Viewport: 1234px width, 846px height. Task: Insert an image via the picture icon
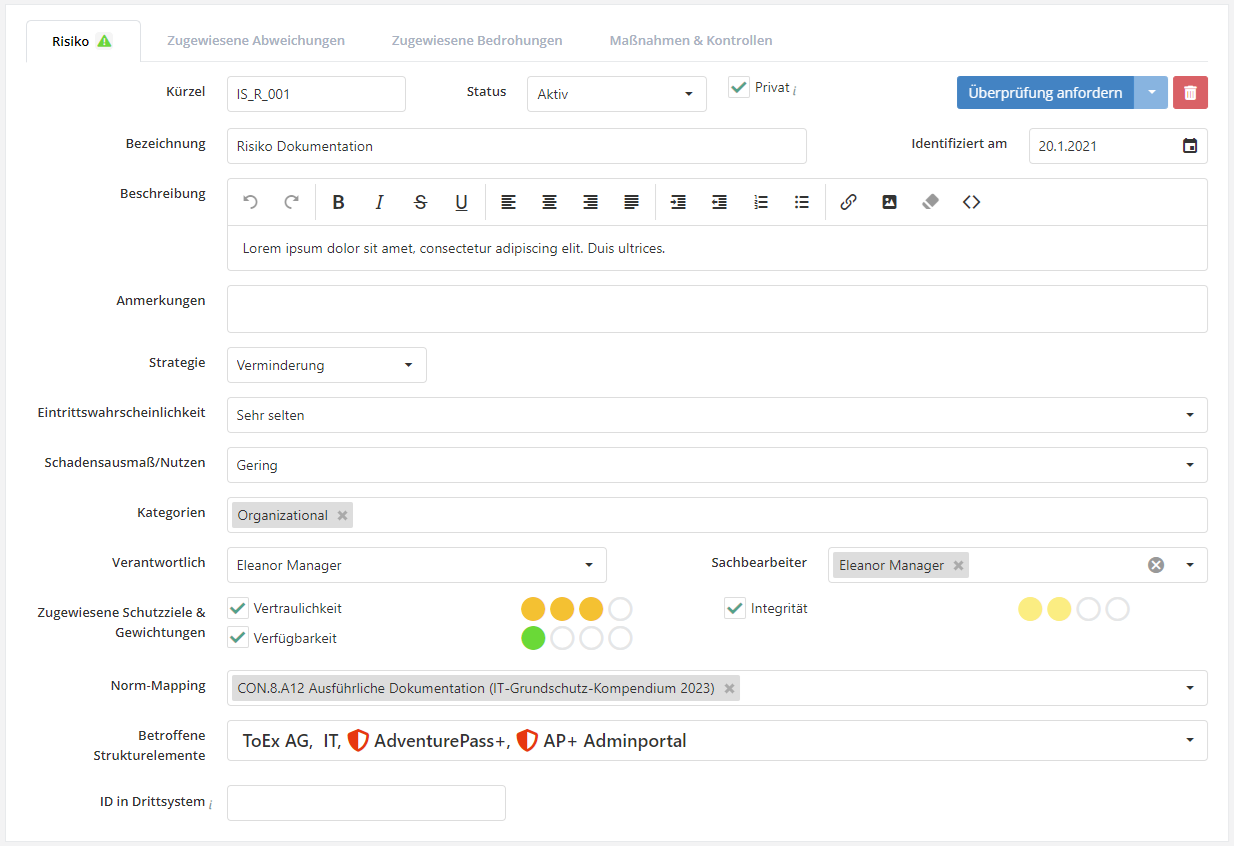pyautogui.click(x=889, y=202)
